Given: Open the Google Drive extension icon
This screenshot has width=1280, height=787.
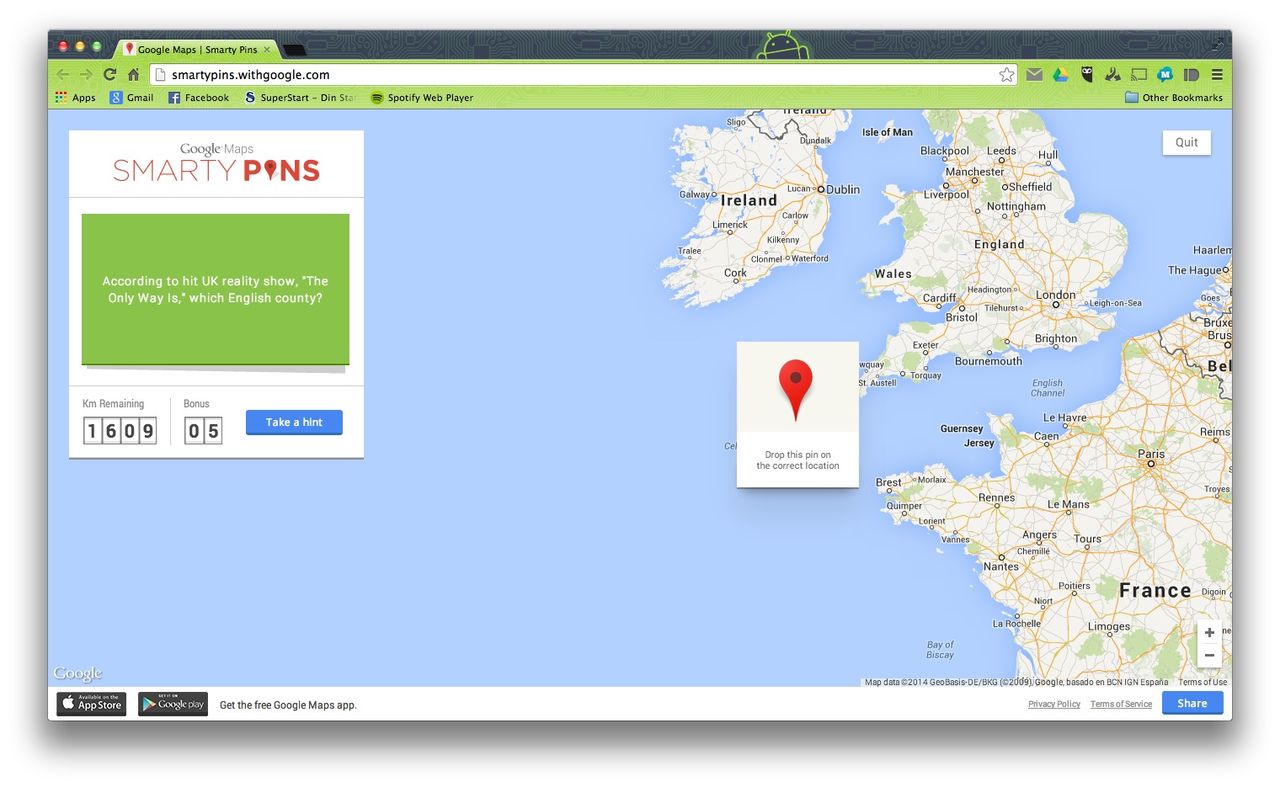Looking at the screenshot, I should point(1060,75).
